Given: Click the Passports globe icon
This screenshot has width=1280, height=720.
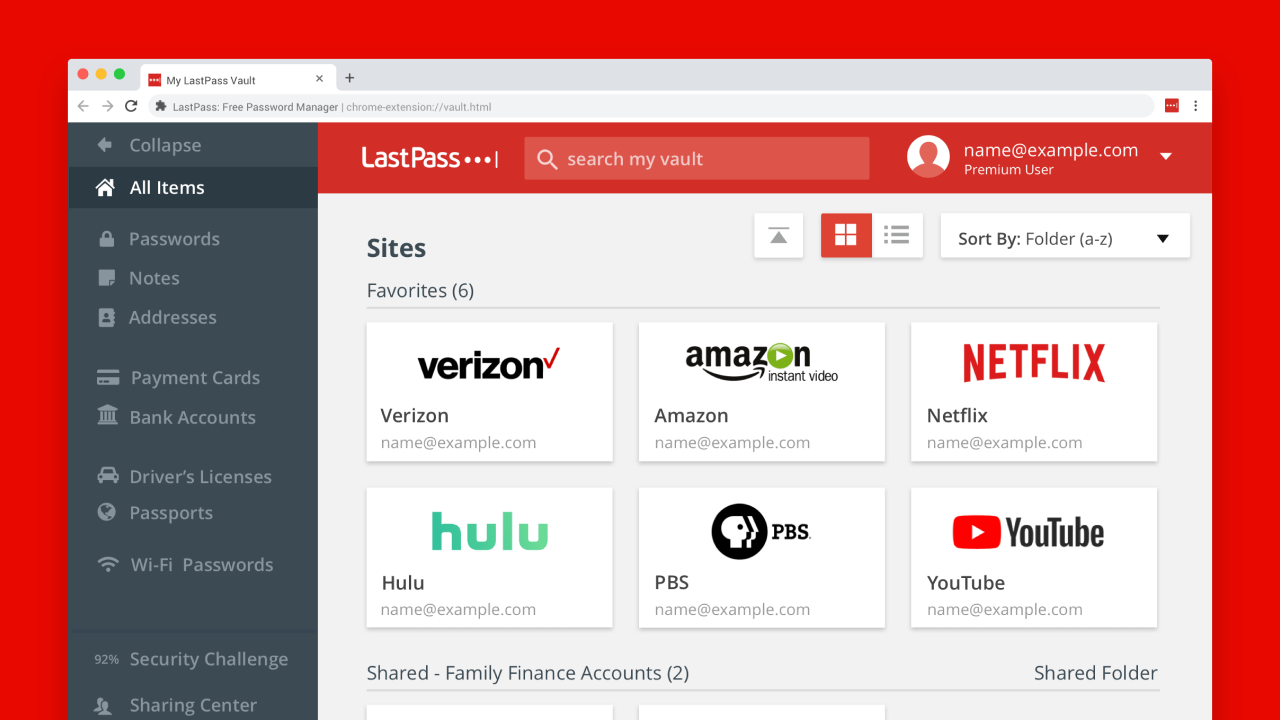Looking at the screenshot, I should tap(107, 512).
